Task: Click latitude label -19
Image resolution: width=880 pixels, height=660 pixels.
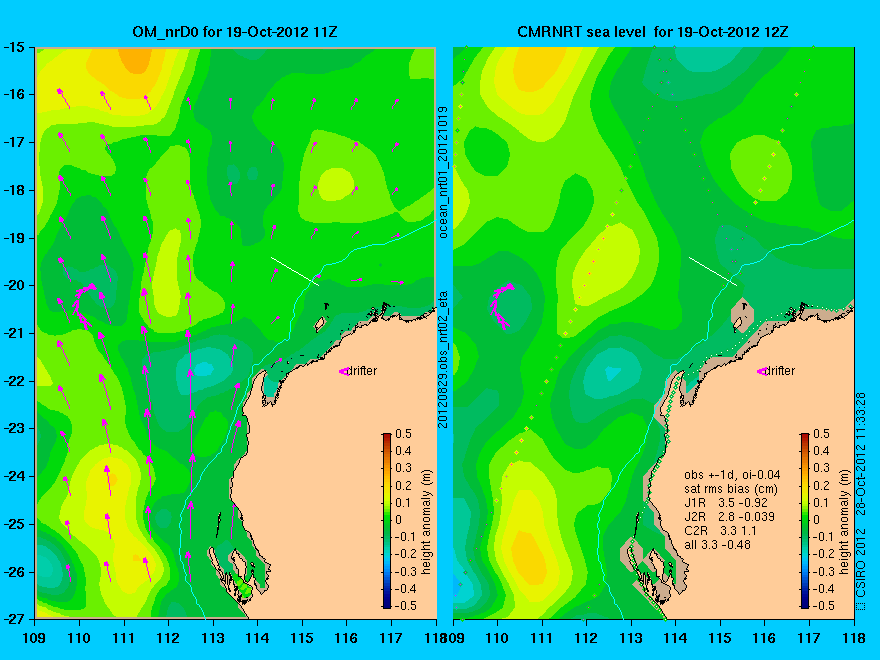Action: tap(14, 238)
